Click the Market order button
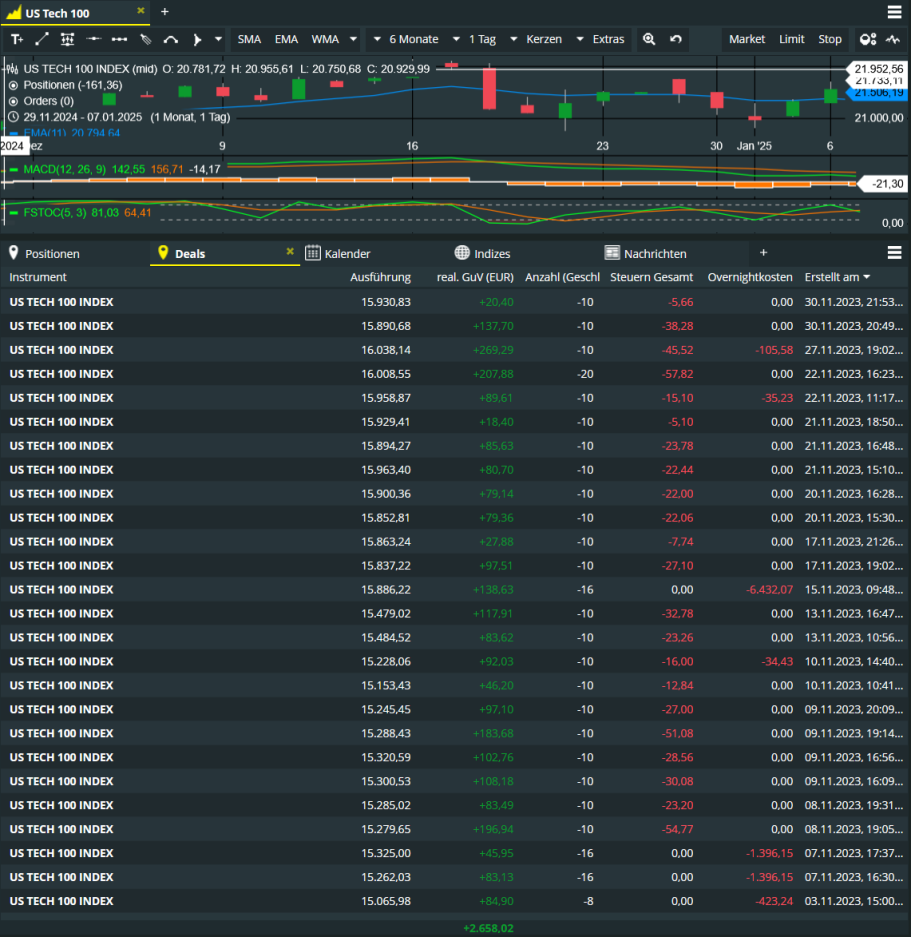 (747, 39)
